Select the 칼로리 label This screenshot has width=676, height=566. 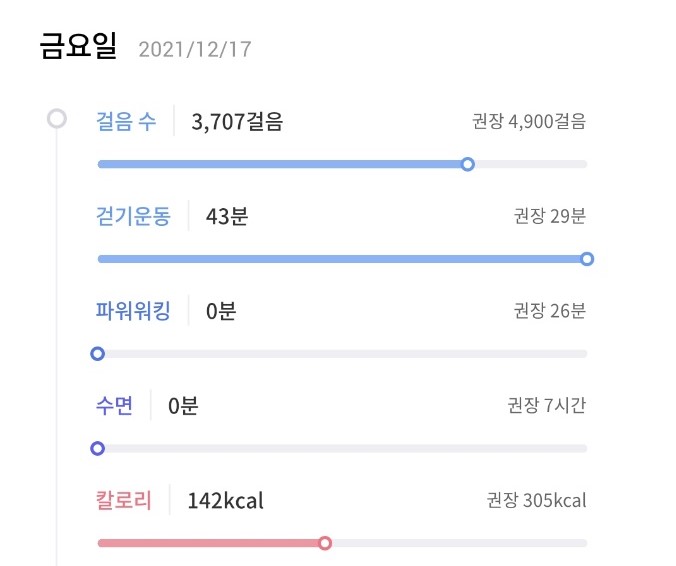(123, 500)
